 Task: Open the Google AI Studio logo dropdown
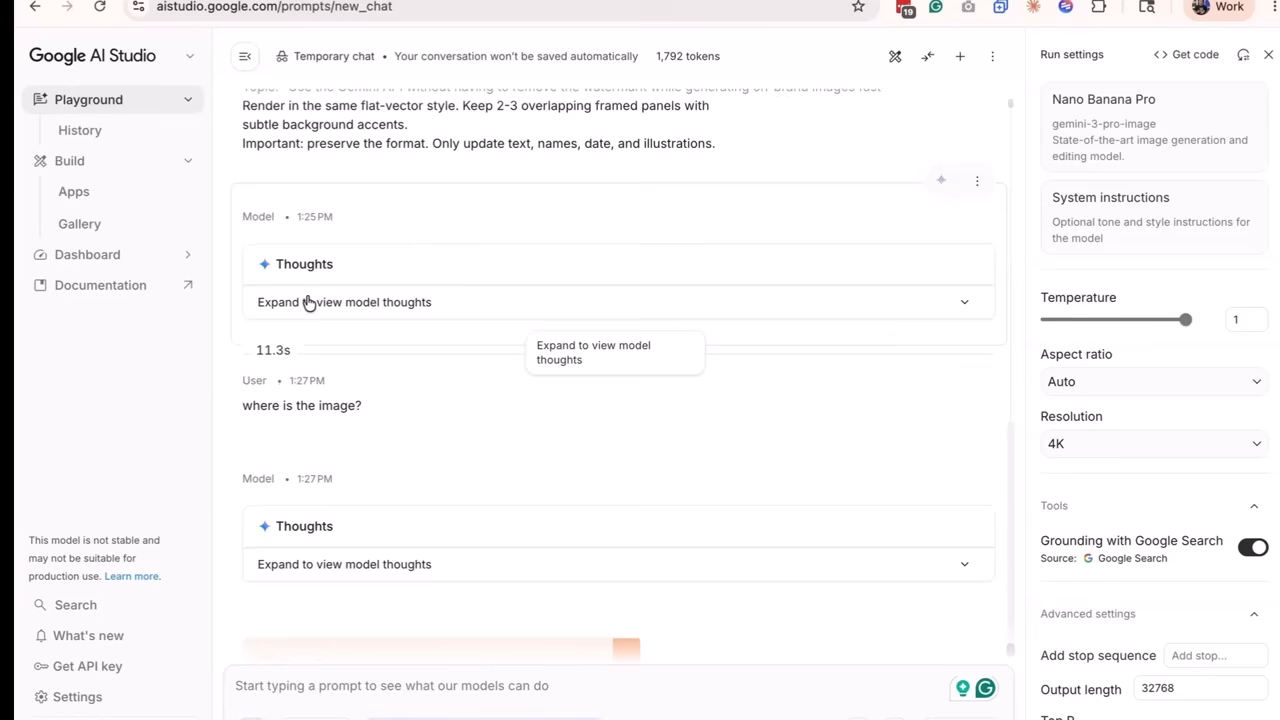[190, 56]
